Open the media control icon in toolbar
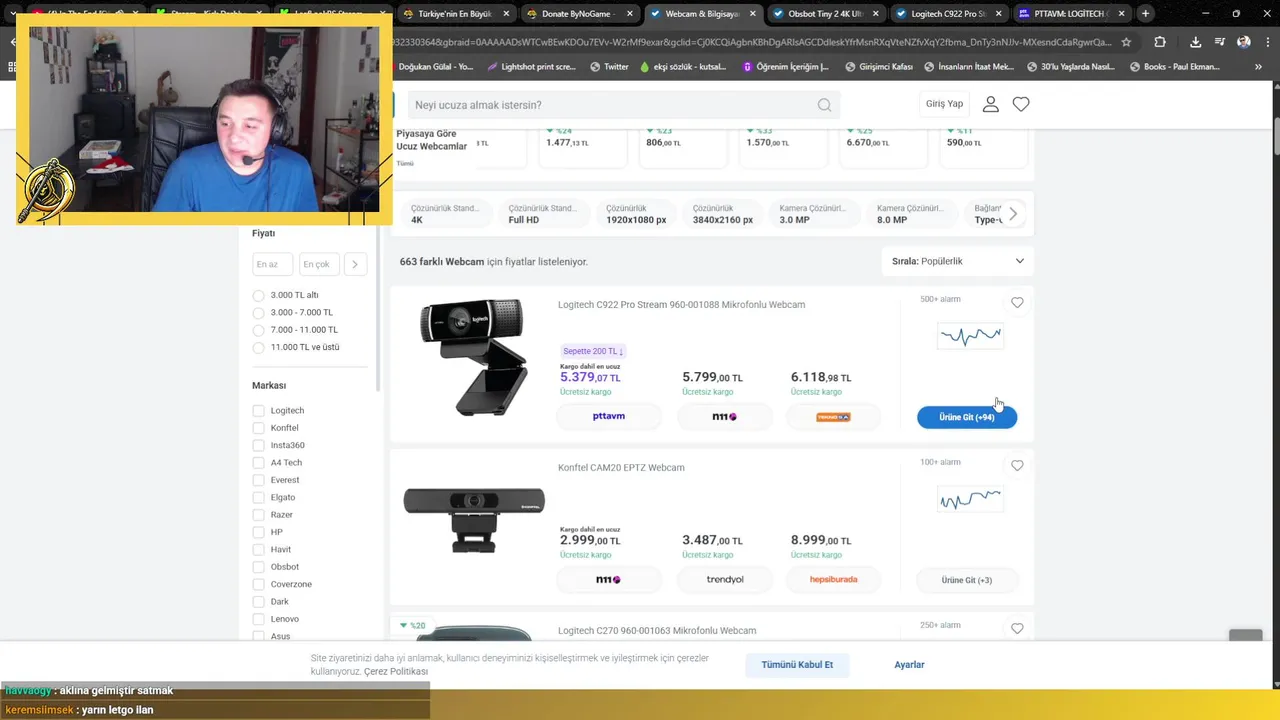Image resolution: width=1280 pixels, height=720 pixels. [x=1220, y=42]
